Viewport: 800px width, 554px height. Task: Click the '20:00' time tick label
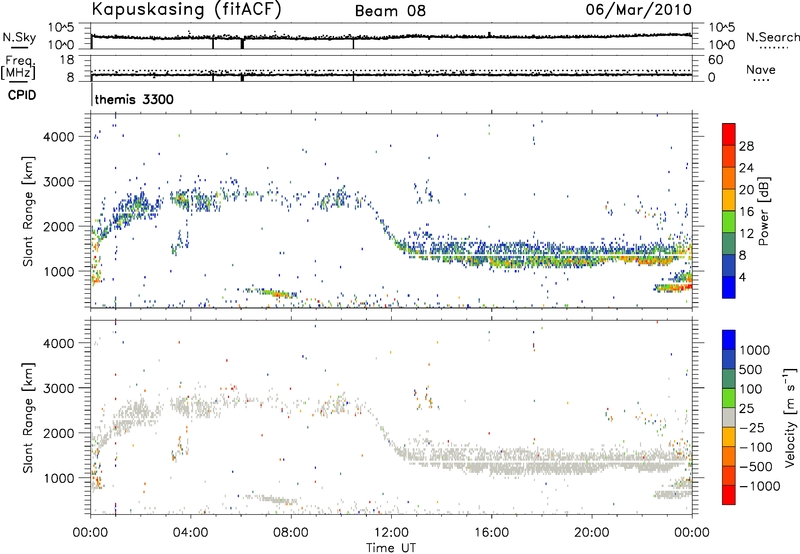(592, 533)
